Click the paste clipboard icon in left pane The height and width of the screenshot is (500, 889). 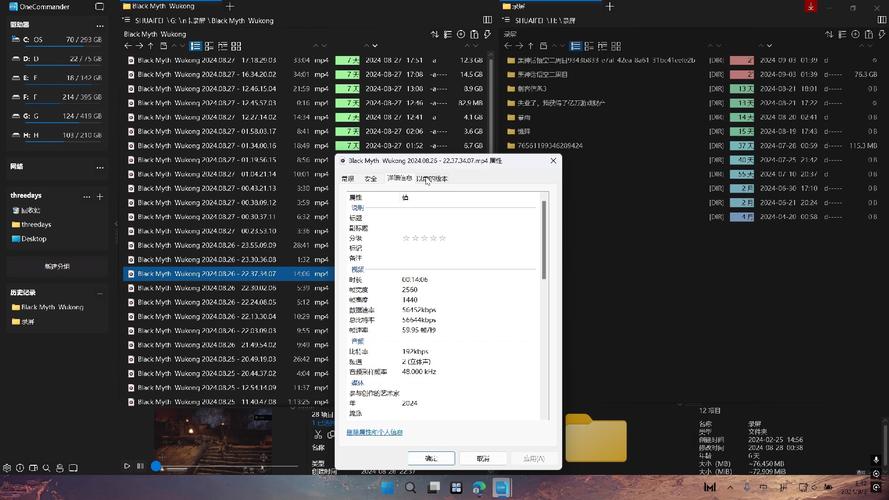[474, 35]
